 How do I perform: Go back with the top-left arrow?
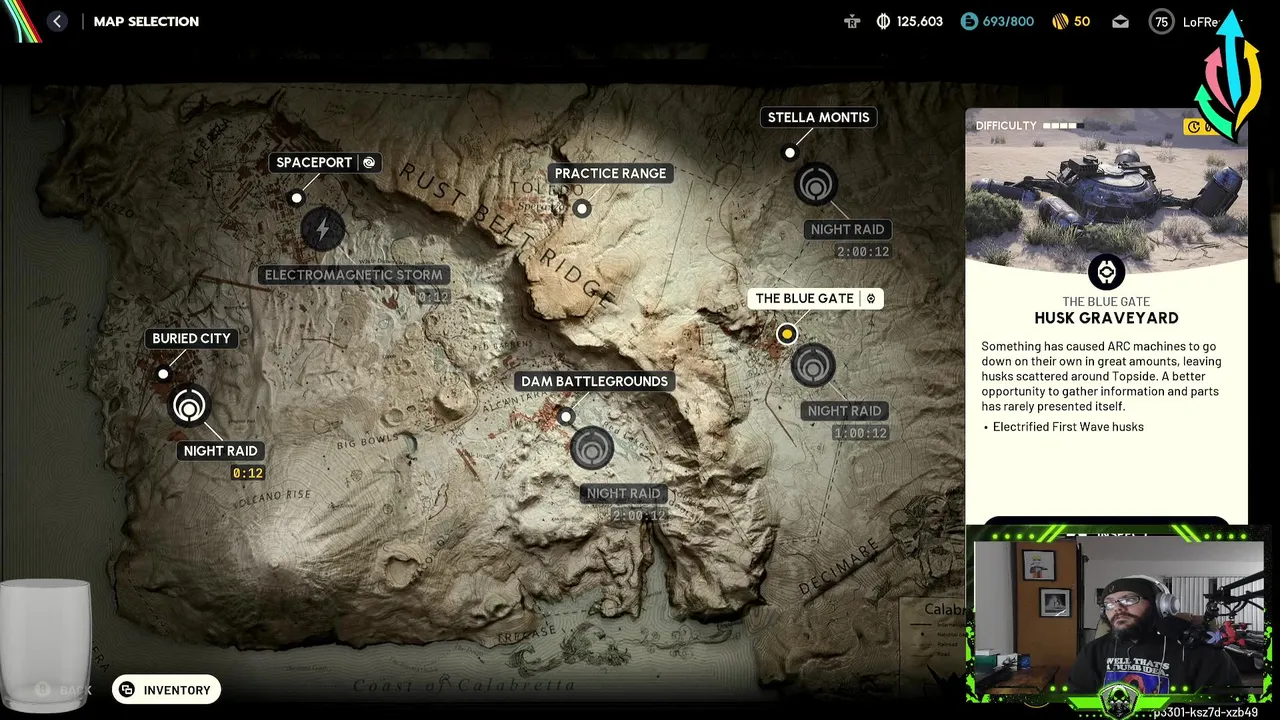pyautogui.click(x=57, y=21)
